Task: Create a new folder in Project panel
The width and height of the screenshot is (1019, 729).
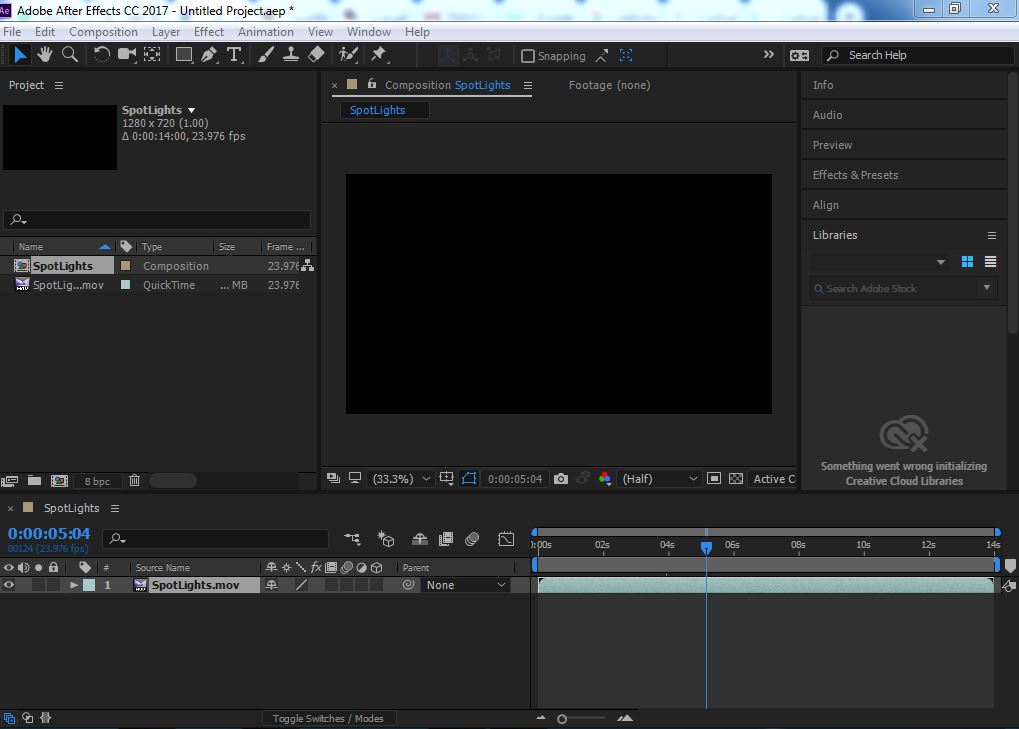Action: 34,481
